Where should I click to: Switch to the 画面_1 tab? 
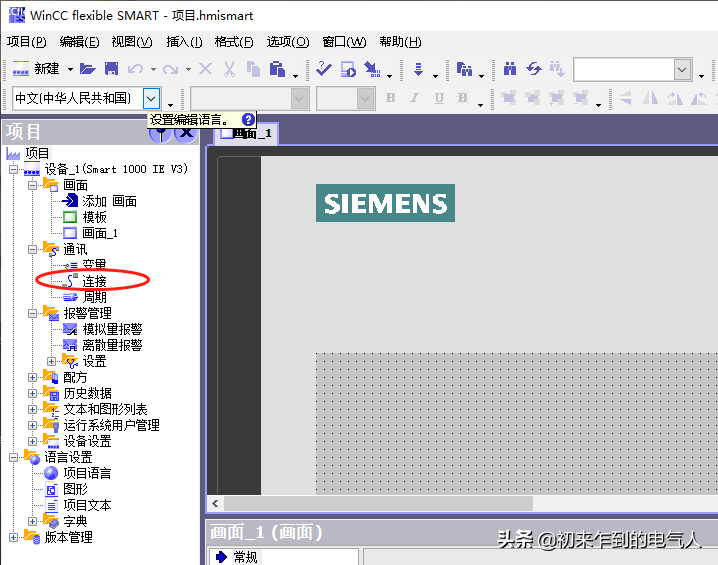tap(246, 133)
